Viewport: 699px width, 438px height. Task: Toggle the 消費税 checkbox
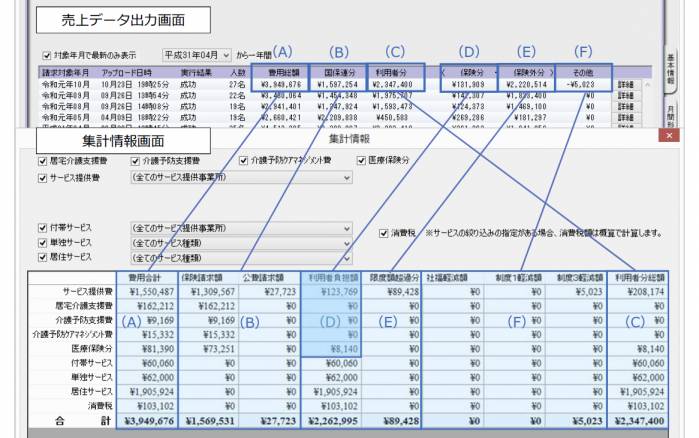(383, 233)
